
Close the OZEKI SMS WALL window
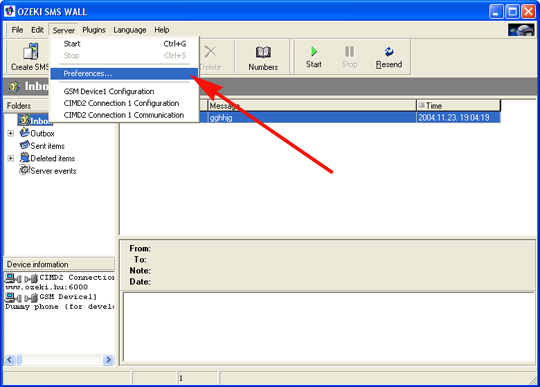click(x=528, y=12)
